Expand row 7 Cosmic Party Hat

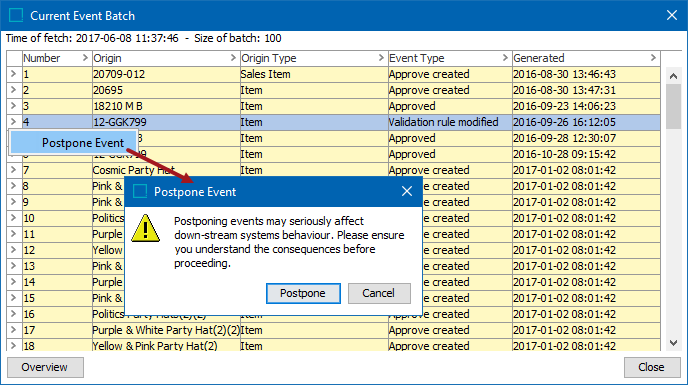pyautogui.click(x=14, y=170)
